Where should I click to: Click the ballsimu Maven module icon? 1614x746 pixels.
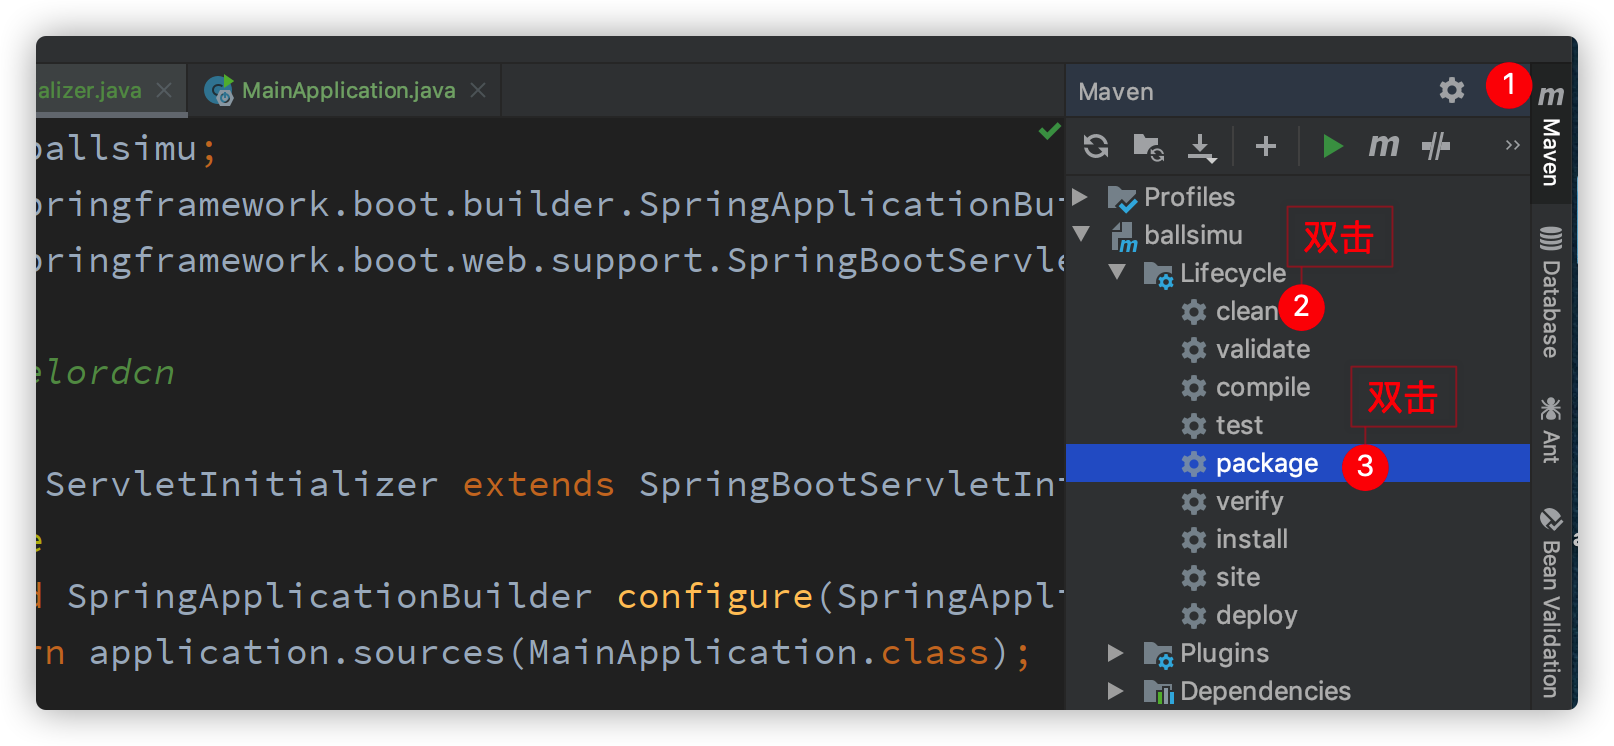click(1123, 236)
